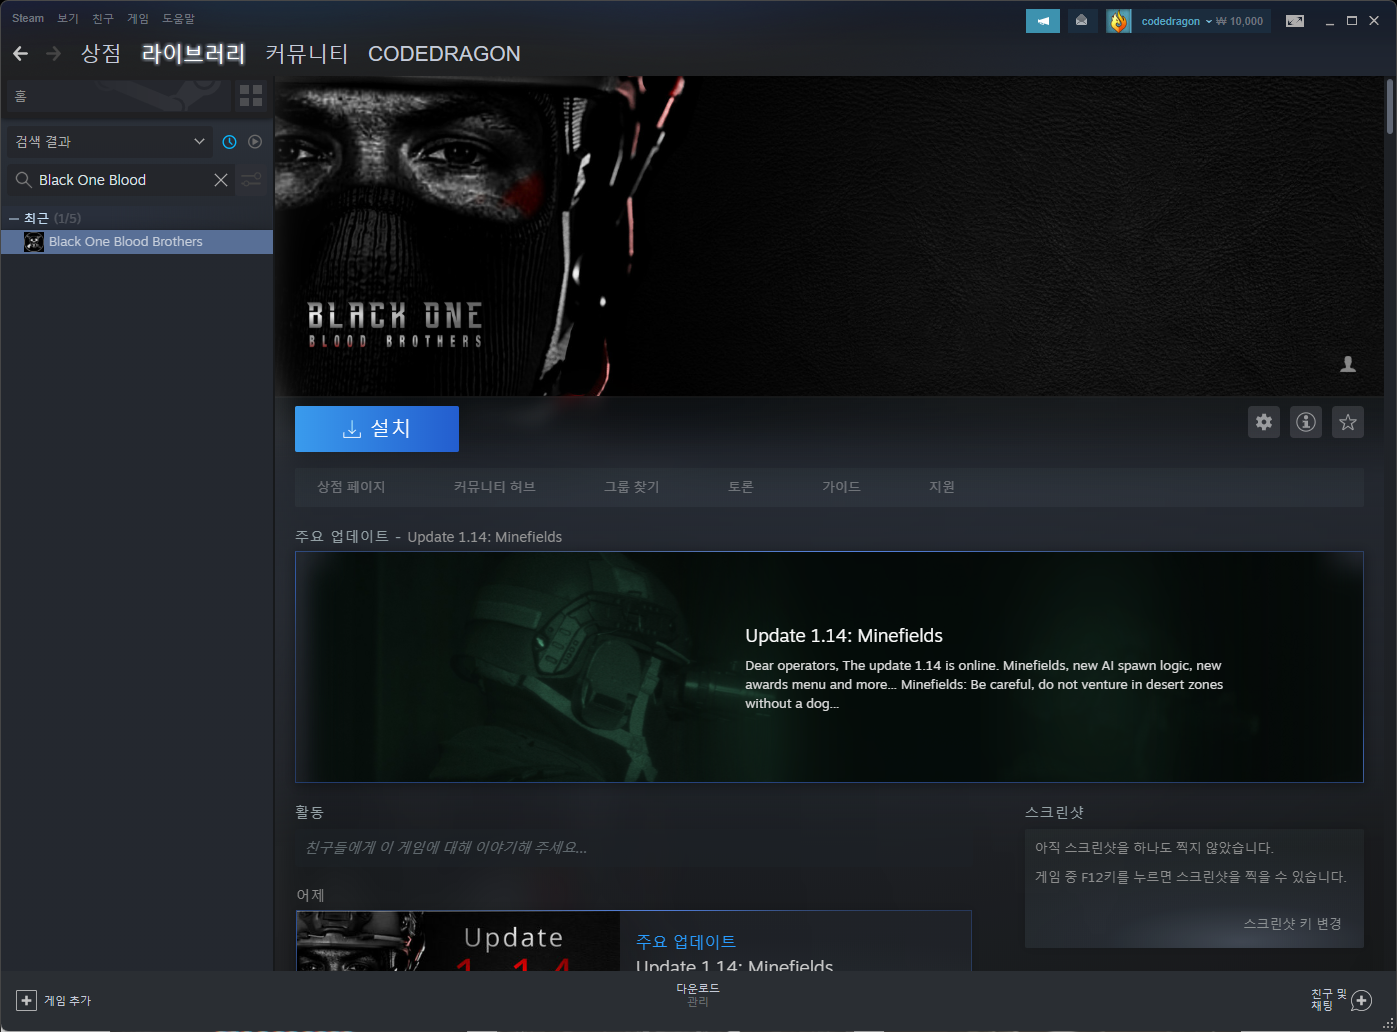Go to the 라이브러리 tab

tap(193, 54)
